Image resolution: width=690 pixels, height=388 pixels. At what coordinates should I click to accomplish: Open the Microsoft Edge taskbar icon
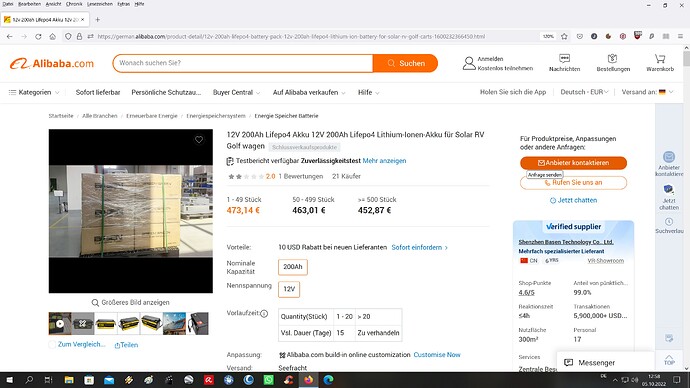[328, 380]
